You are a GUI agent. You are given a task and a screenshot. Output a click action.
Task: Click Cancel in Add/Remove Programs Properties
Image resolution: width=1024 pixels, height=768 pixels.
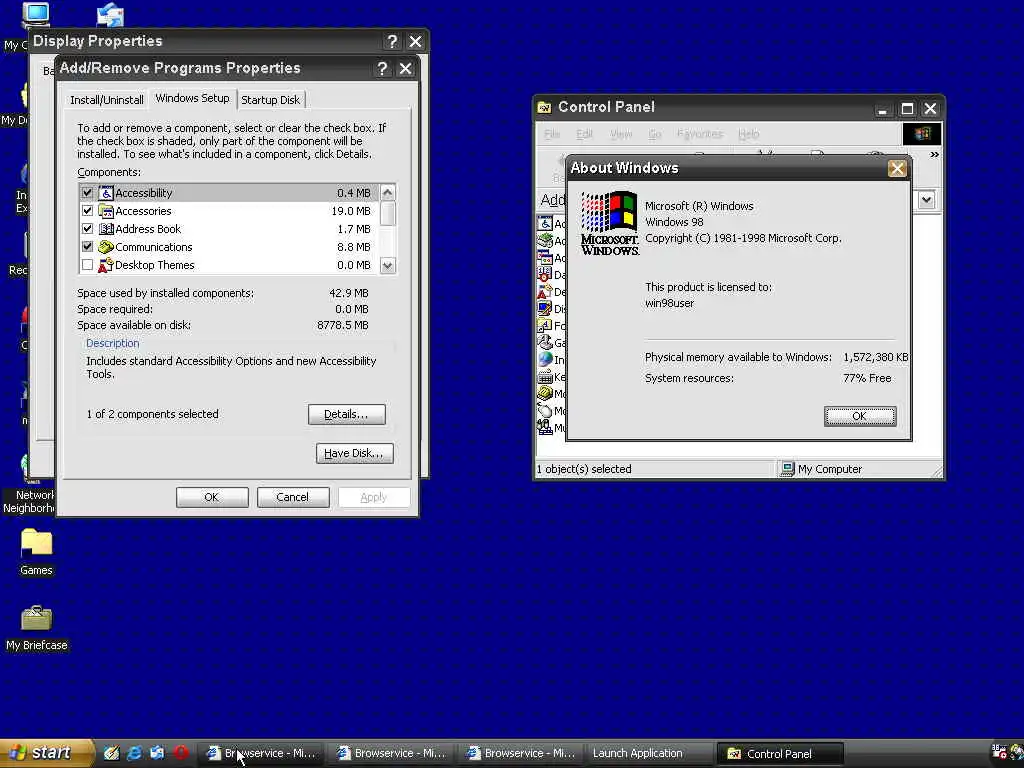pyautogui.click(x=293, y=497)
